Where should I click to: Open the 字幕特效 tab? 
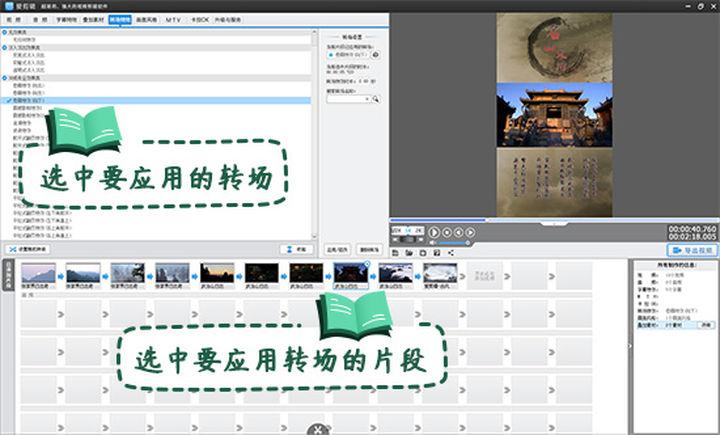pyautogui.click(x=67, y=20)
